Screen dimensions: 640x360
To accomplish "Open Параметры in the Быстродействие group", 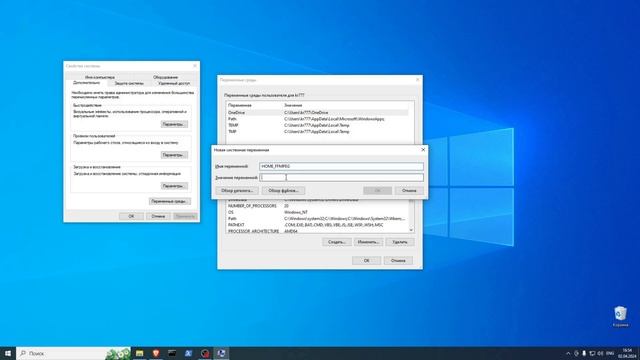I will 174,124.
